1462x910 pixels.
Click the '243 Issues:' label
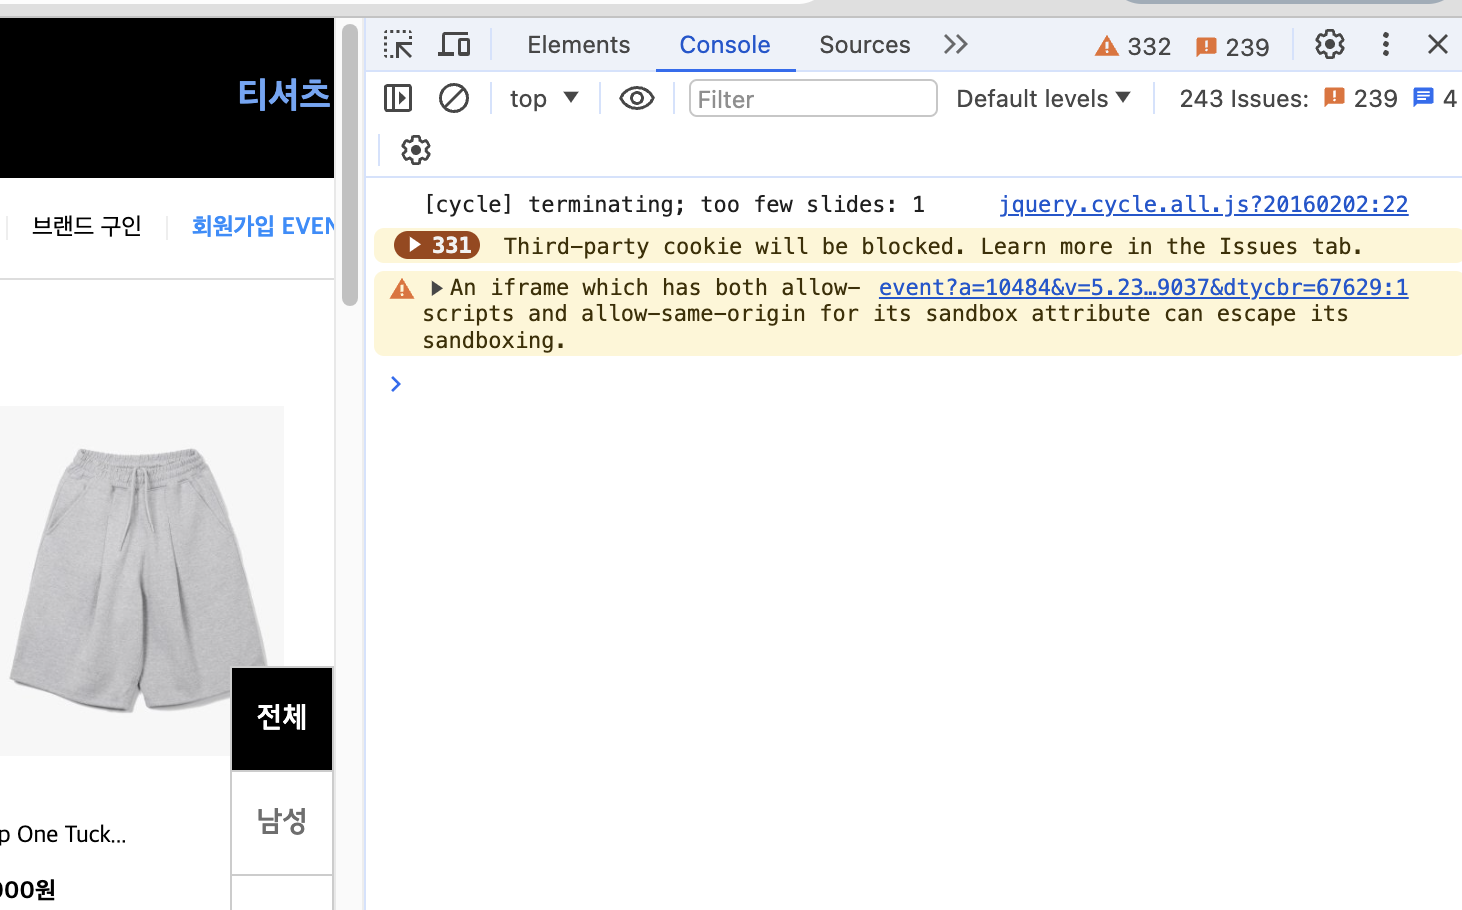pyautogui.click(x=1244, y=98)
